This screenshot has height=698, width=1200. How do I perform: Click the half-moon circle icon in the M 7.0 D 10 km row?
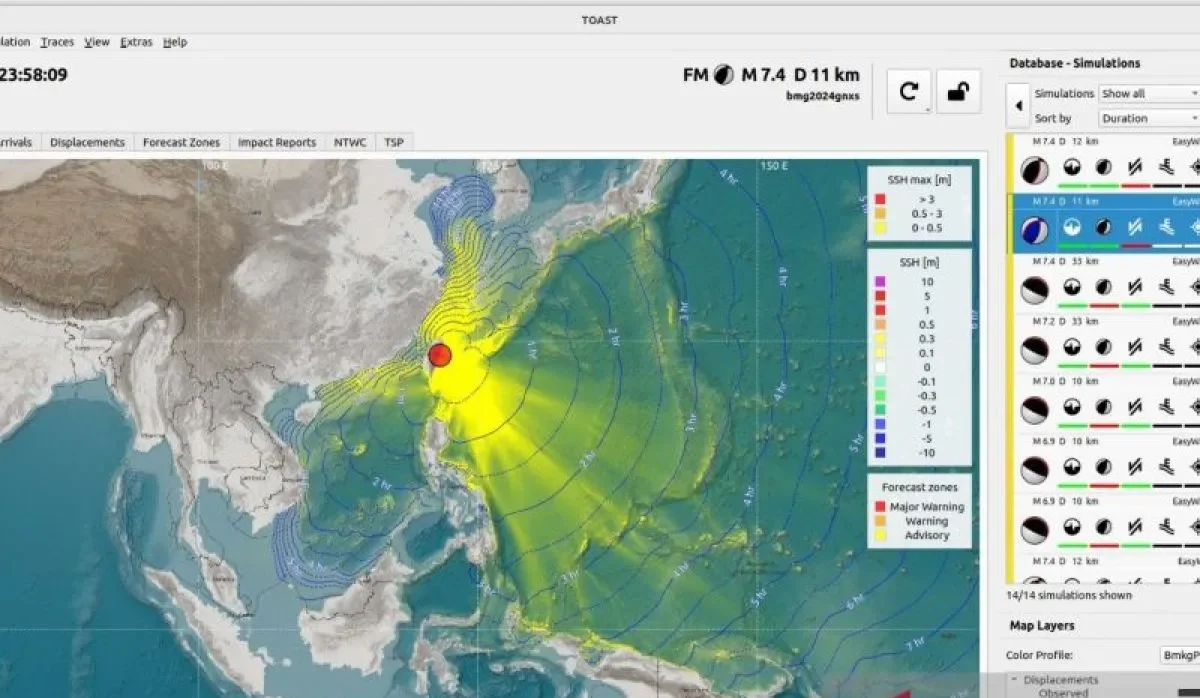click(1103, 408)
